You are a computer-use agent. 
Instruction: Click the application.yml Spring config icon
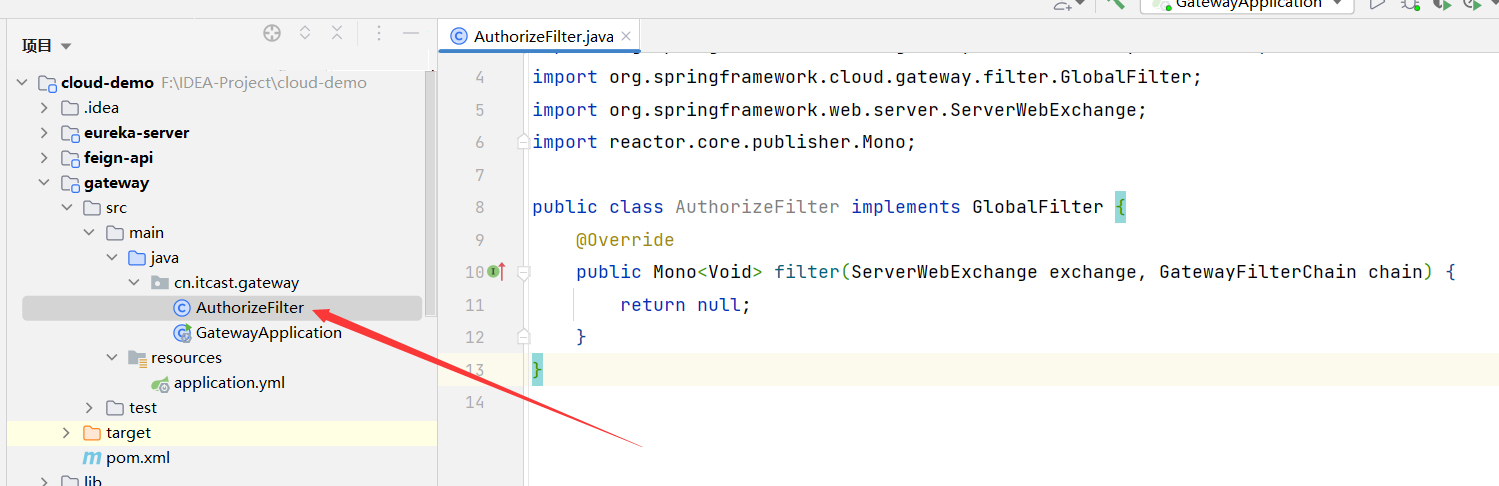[160, 383]
